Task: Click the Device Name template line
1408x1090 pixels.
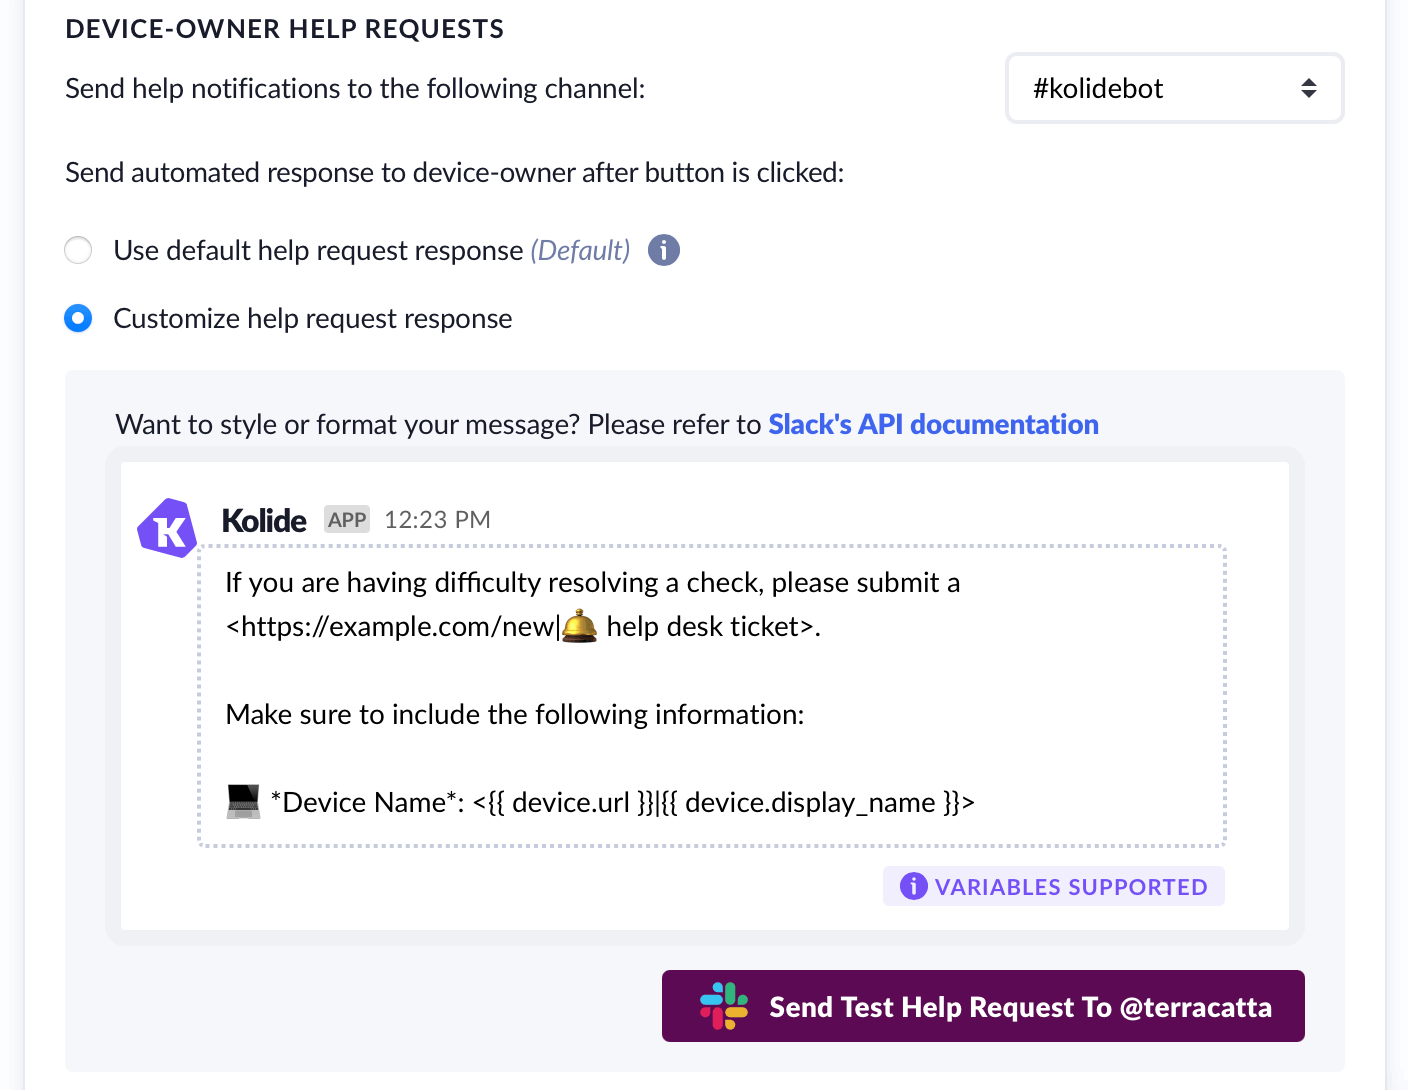Action: click(620, 802)
